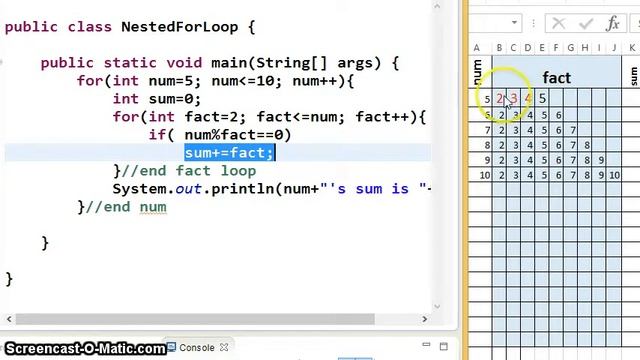640x360 pixels.
Task: Click the 8 in column H of num 8 row
Action: click(x=587, y=145)
